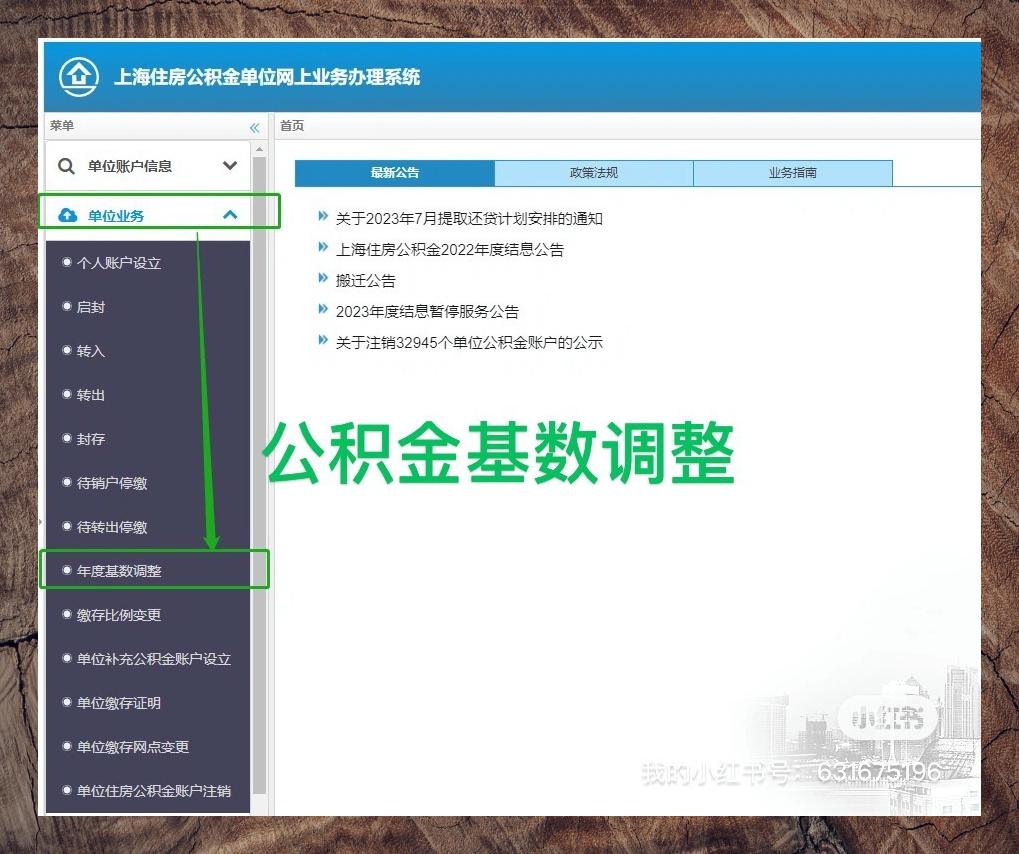Click the housing fund house logo icon

coord(79,76)
